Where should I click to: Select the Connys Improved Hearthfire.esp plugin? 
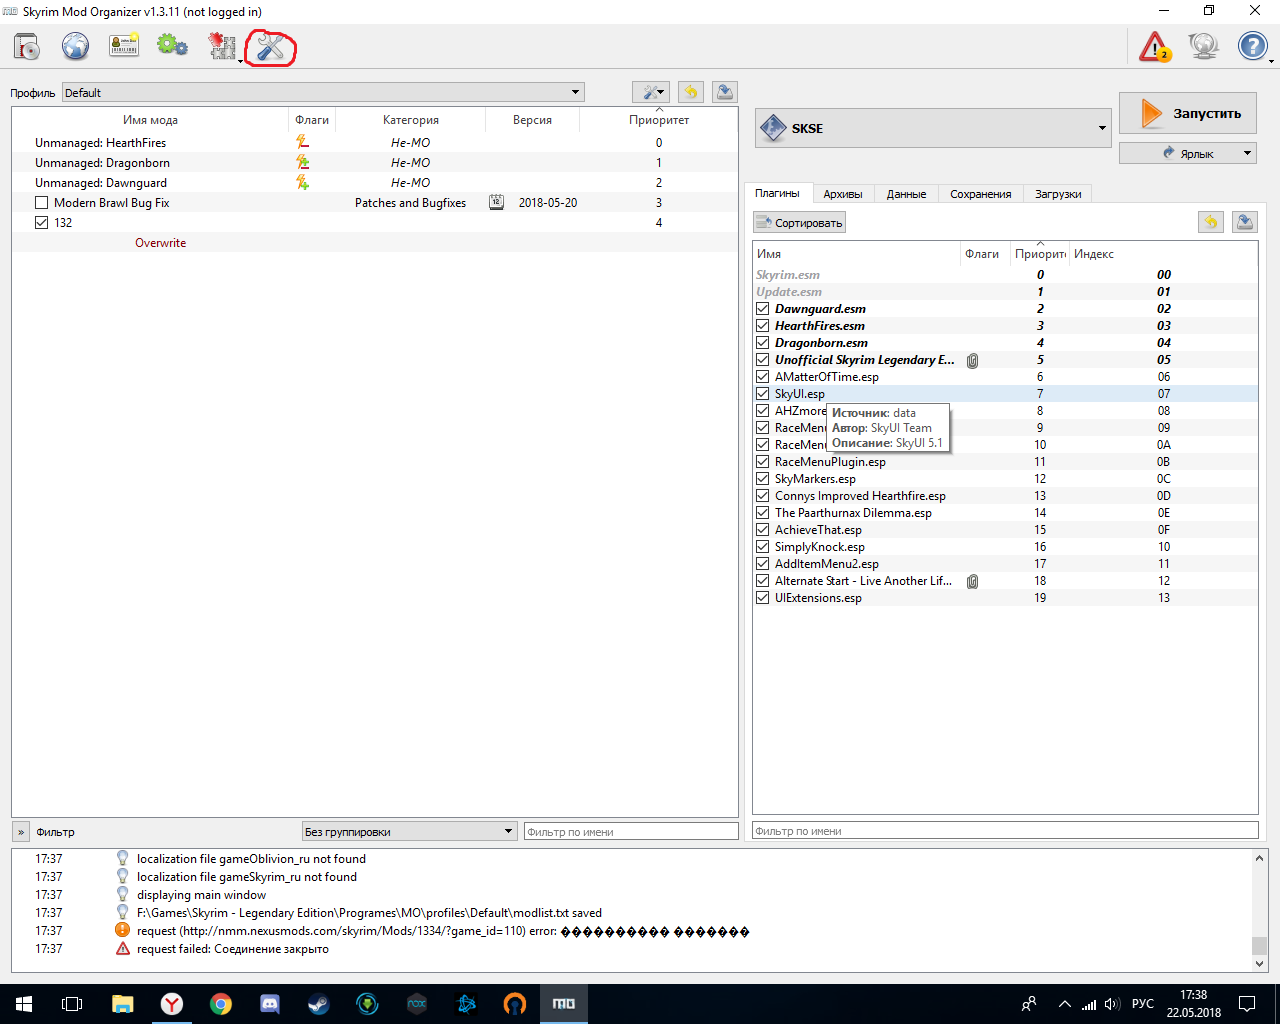click(860, 496)
